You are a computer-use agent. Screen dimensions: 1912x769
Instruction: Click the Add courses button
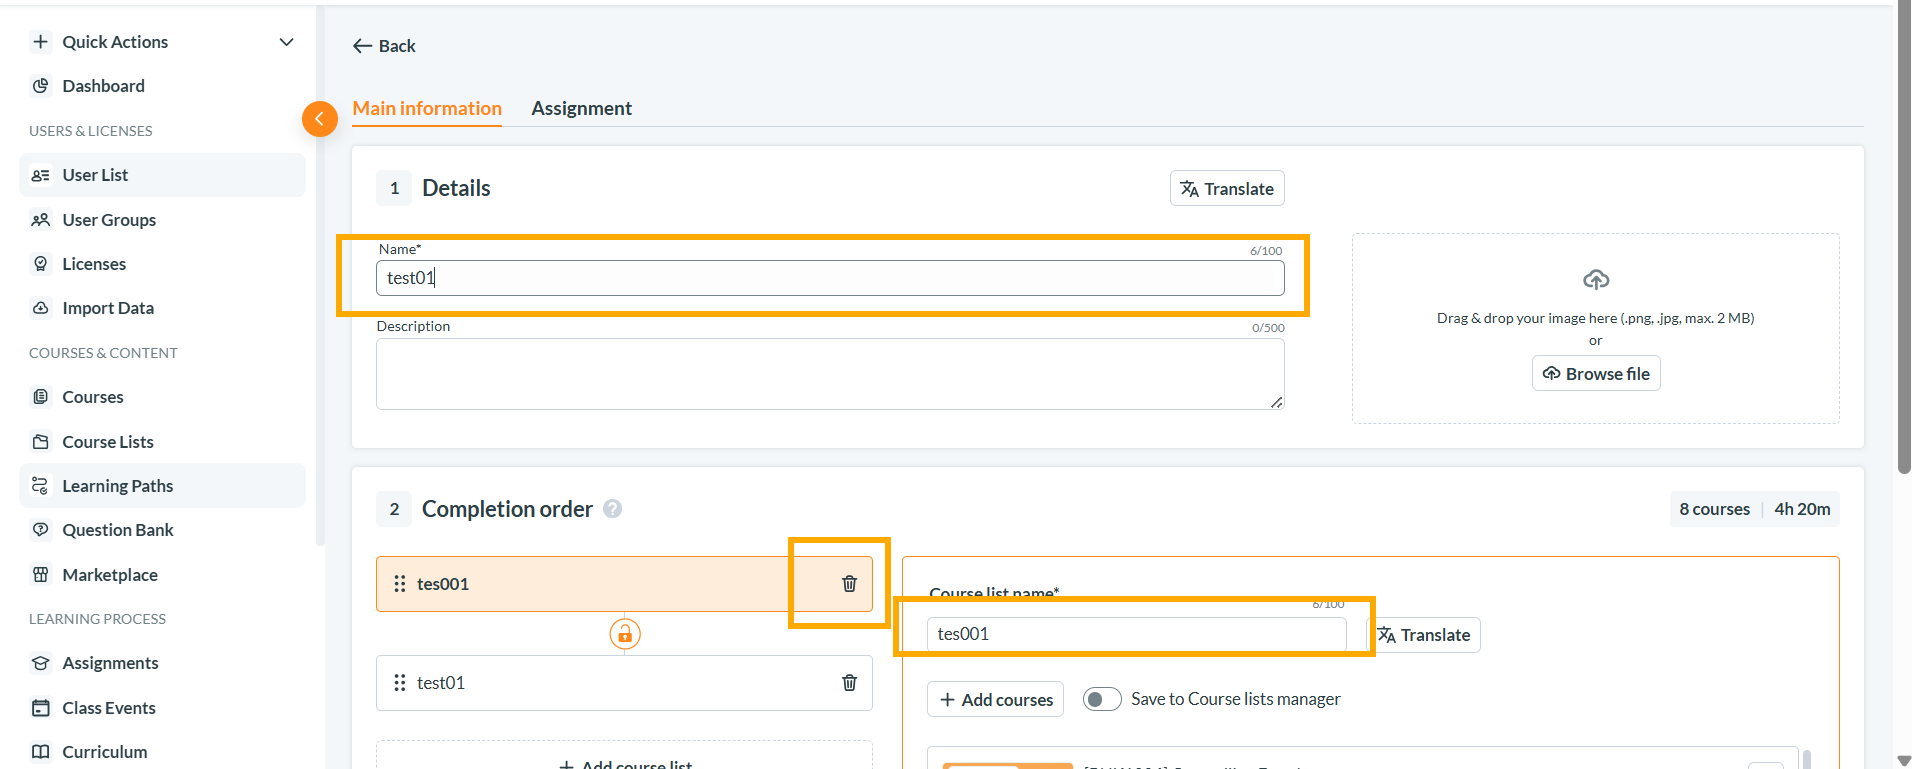pos(996,699)
